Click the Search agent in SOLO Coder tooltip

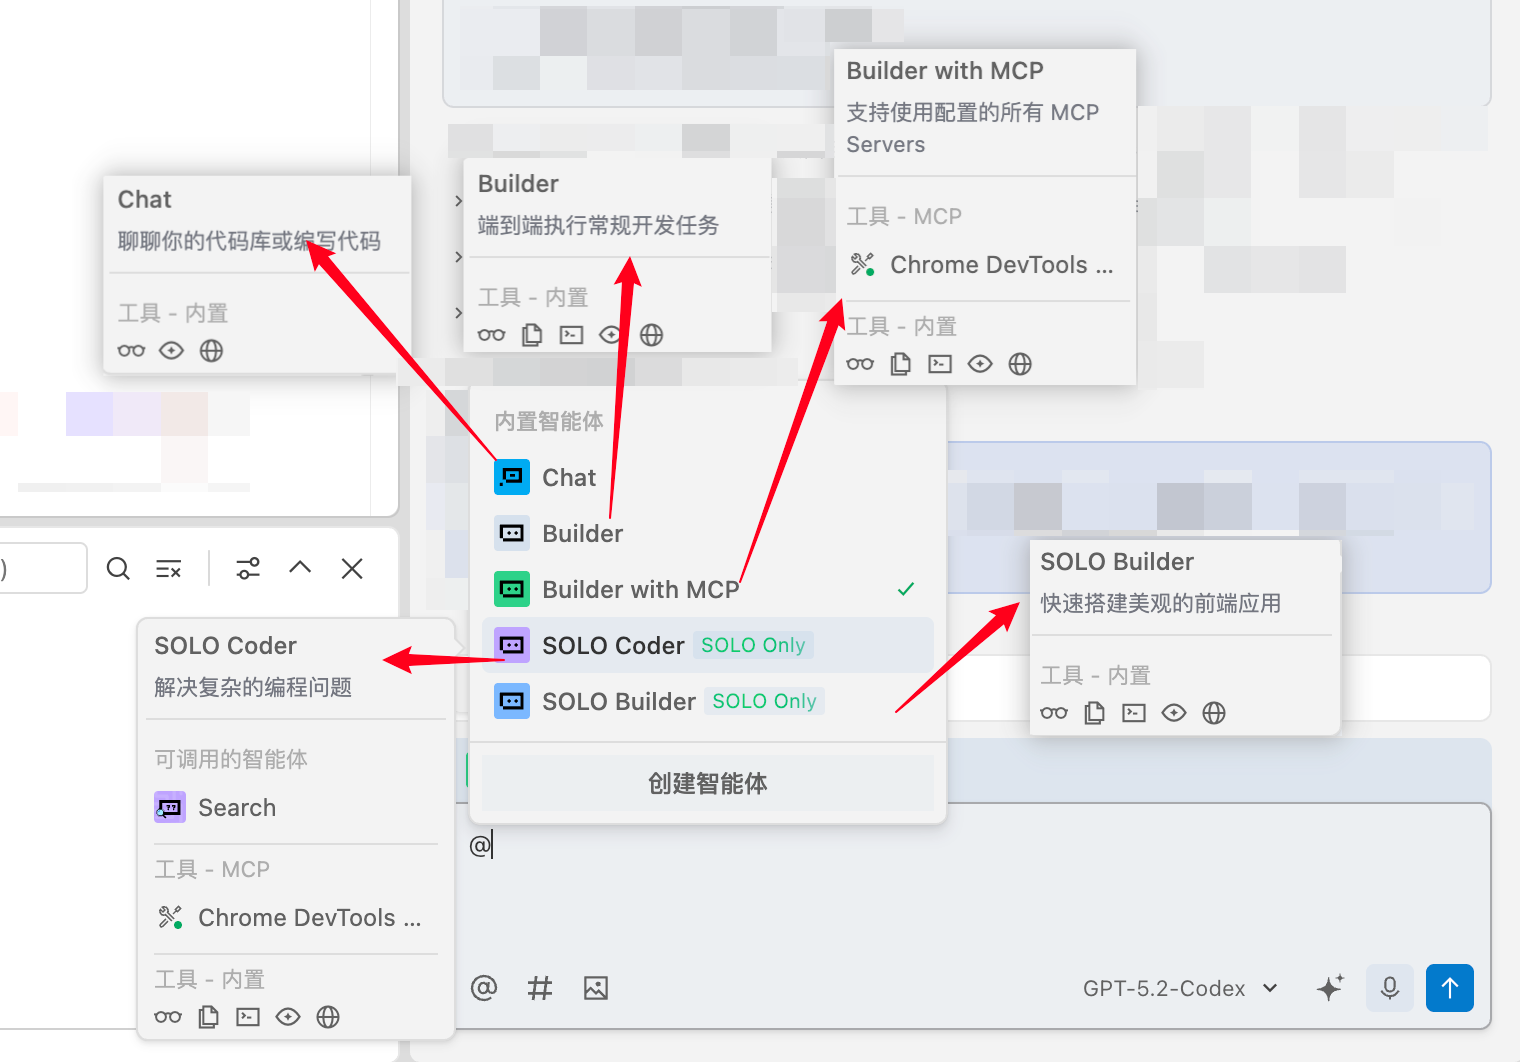click(236, 808)
